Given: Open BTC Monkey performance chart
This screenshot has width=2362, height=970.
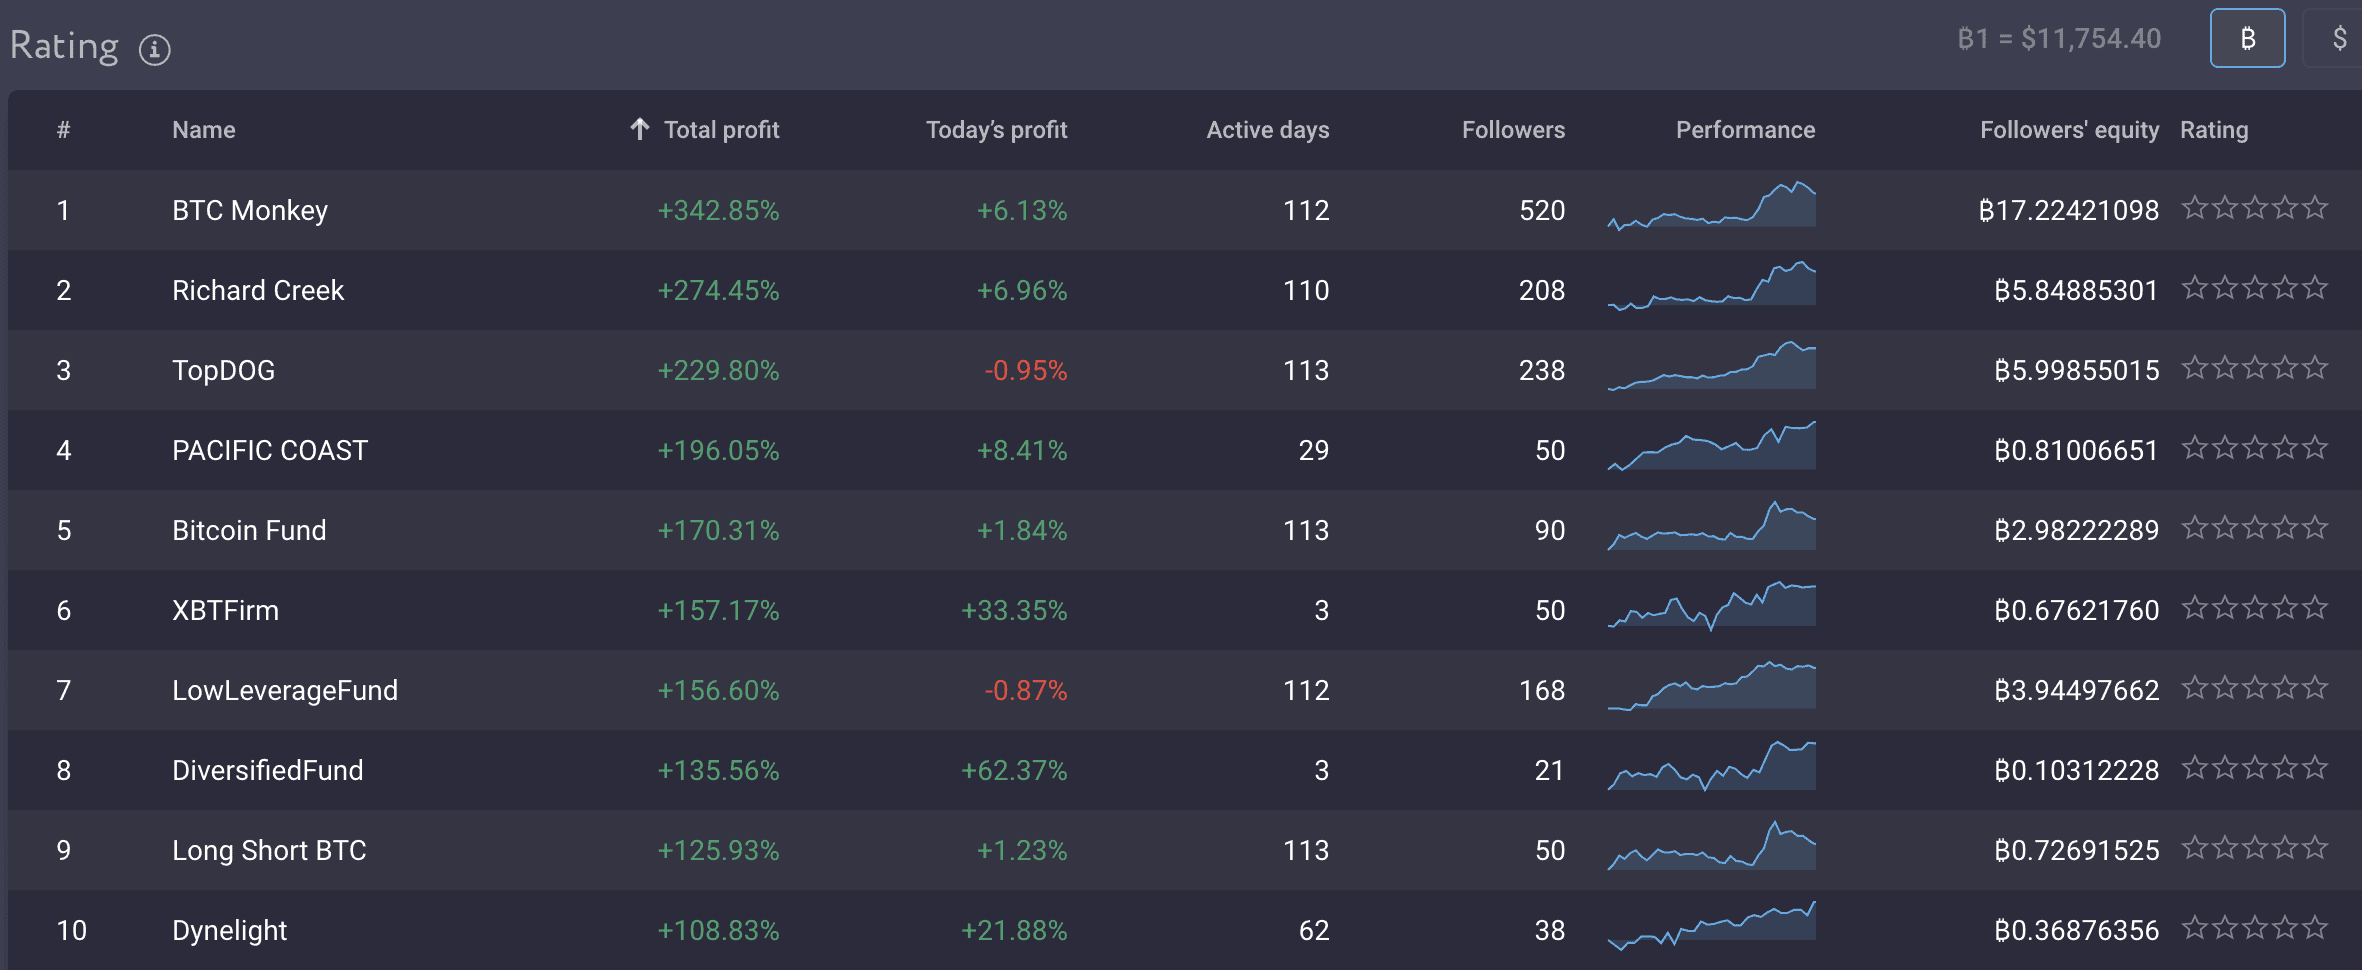Looking at the screenshot, I should (x=1711, y=206).
